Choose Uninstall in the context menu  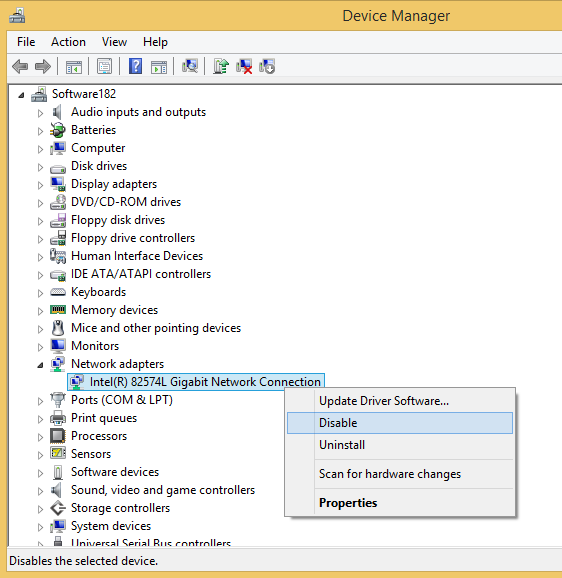400,445
